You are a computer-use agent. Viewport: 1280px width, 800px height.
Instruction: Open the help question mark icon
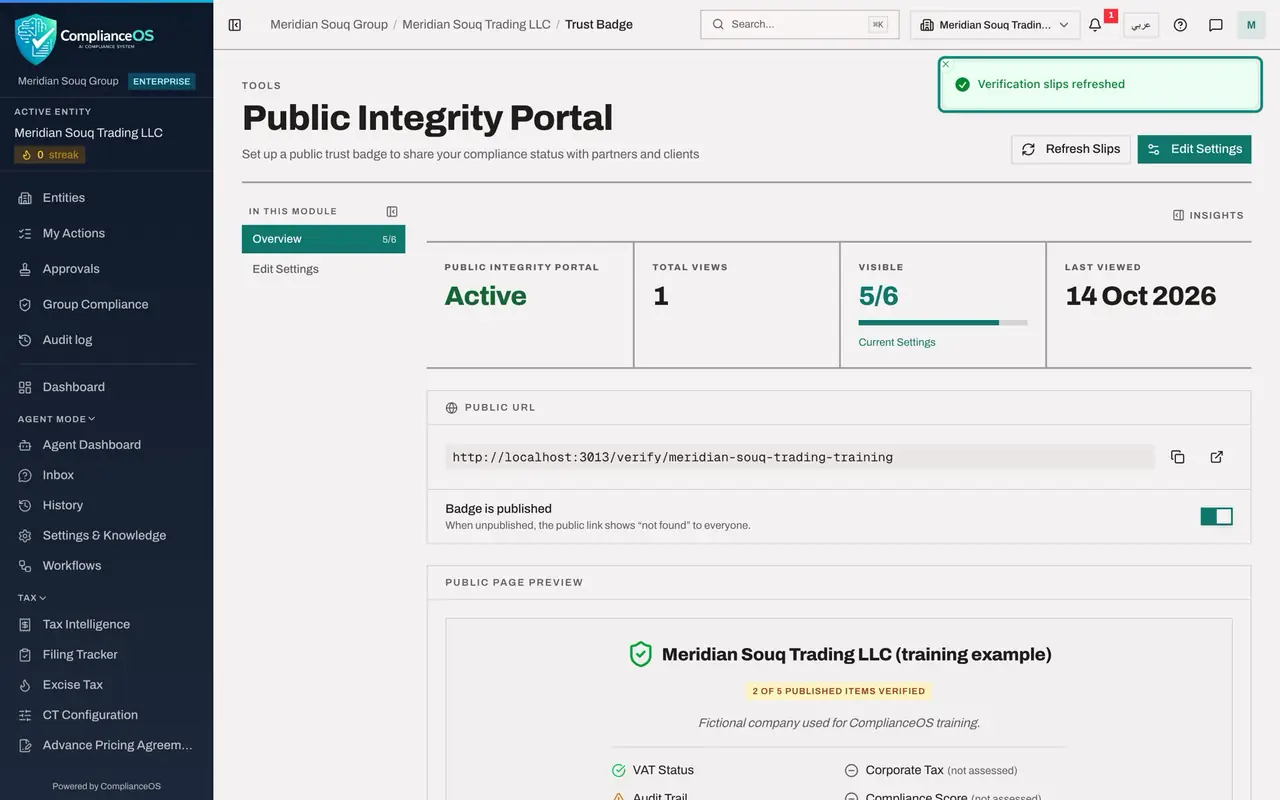pos(1180,25)
